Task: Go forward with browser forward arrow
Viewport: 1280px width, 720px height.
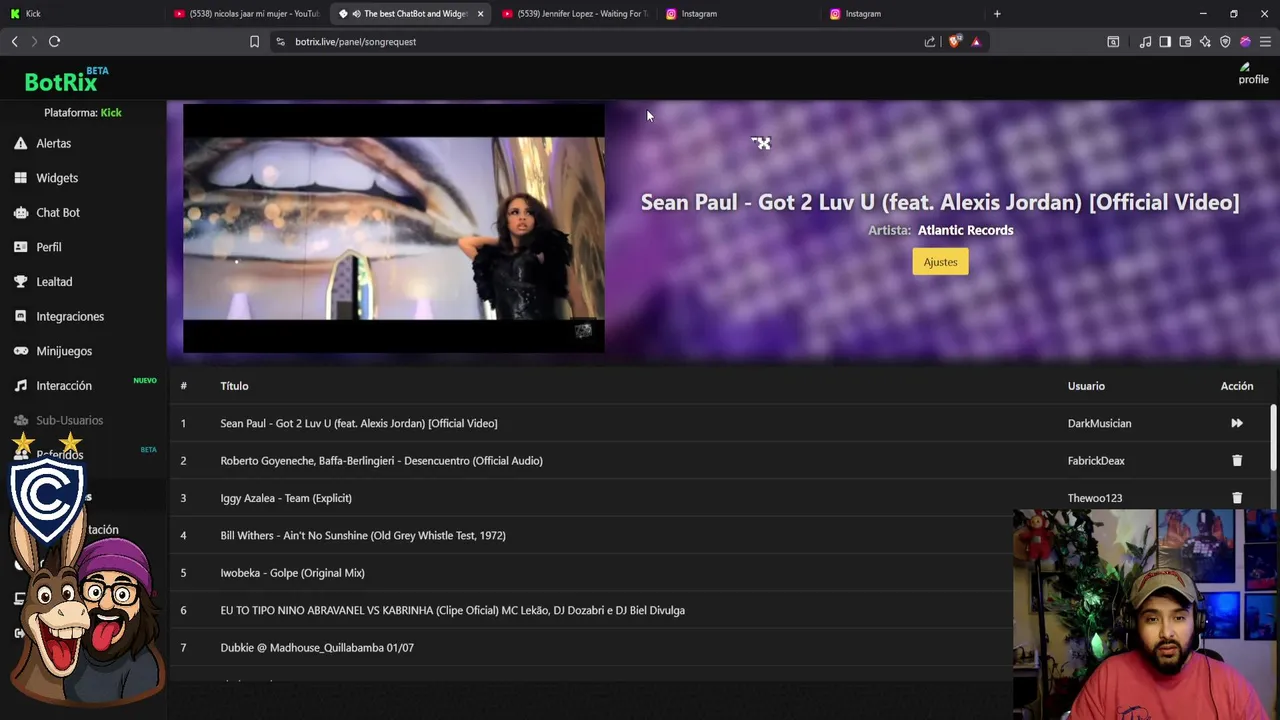Action: 34,41
